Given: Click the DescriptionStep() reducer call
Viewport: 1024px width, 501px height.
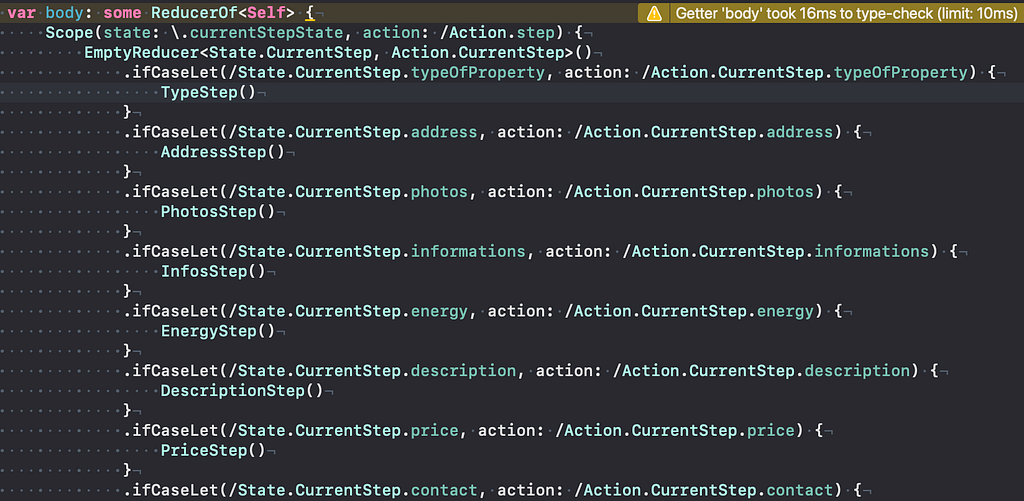Looking at the screenshot, I should 242,391.
